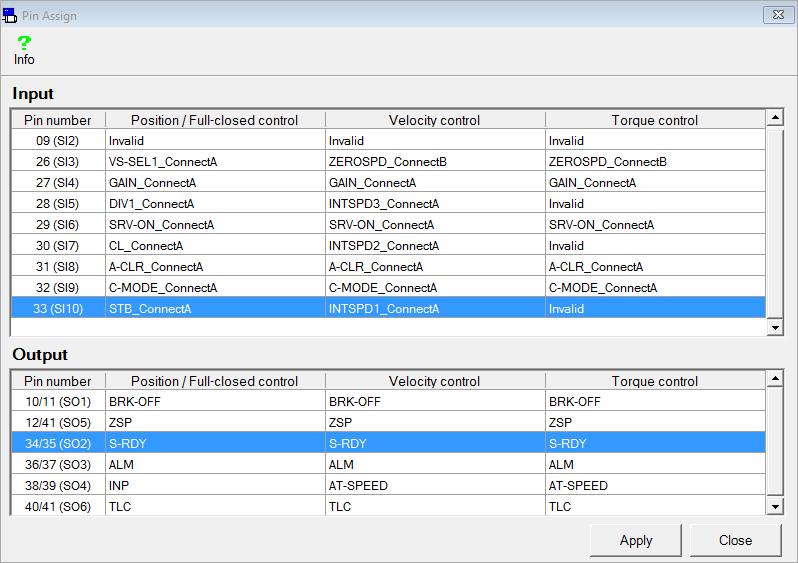Click Input table scroll down arrow

tap(775, 327)
